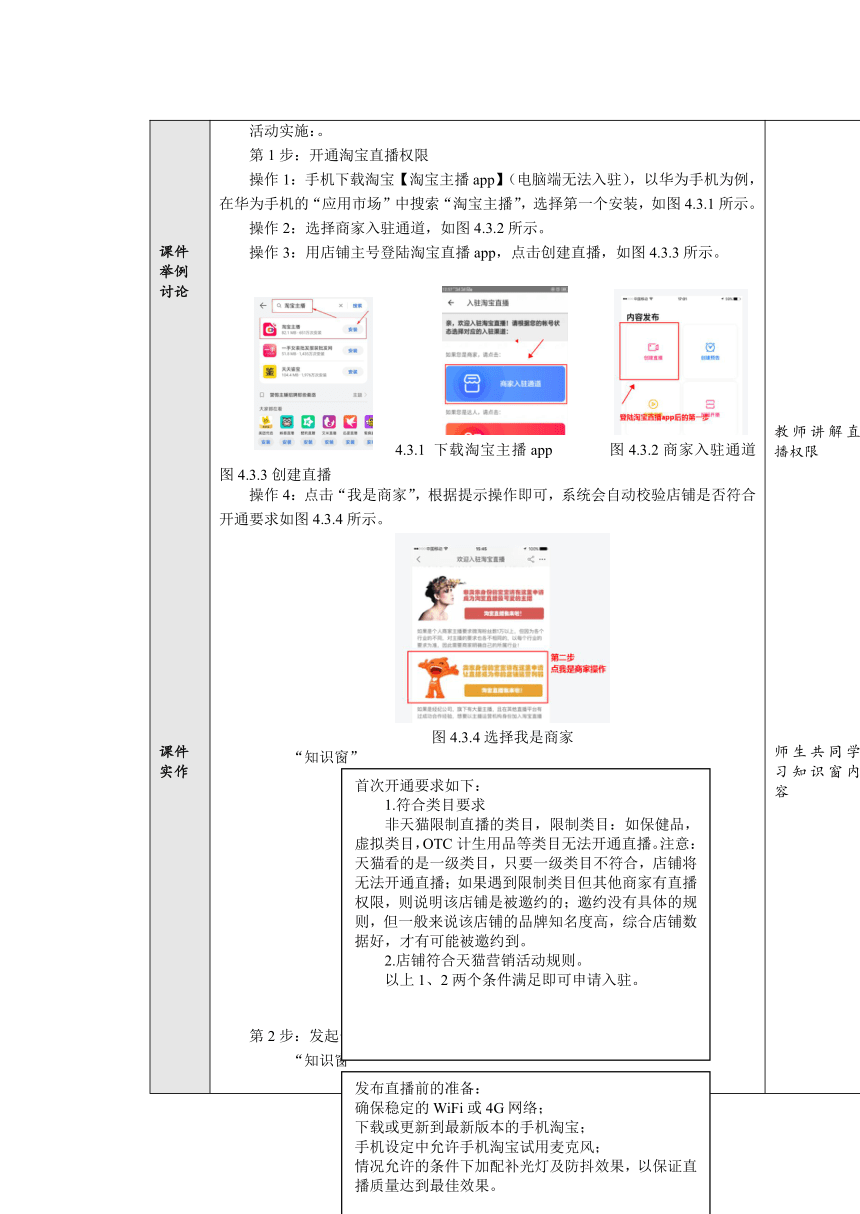Viewport: 860px width, 1214px height.
Task: Tap the 搜索 button in app market screenshot
Action: pyautogui.click(x=358, y=304)
